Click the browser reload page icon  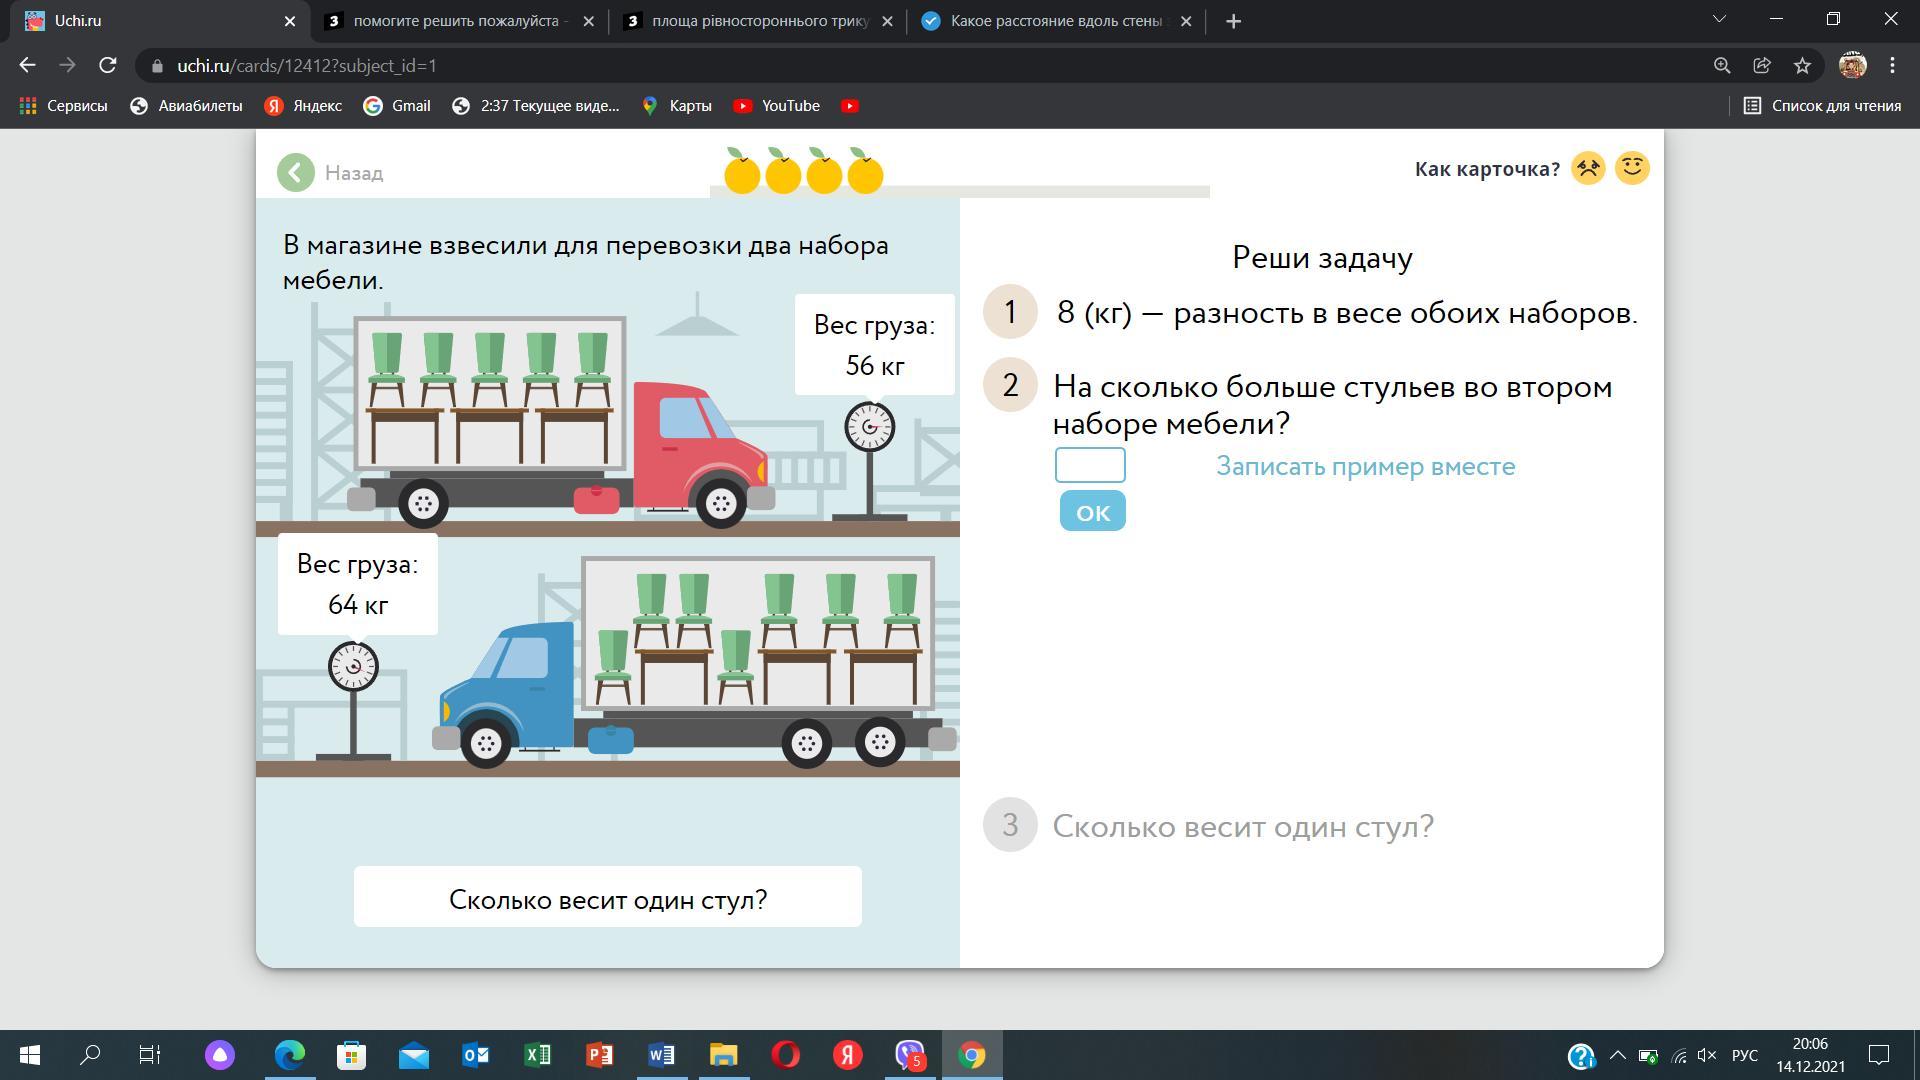coord(108,65)
